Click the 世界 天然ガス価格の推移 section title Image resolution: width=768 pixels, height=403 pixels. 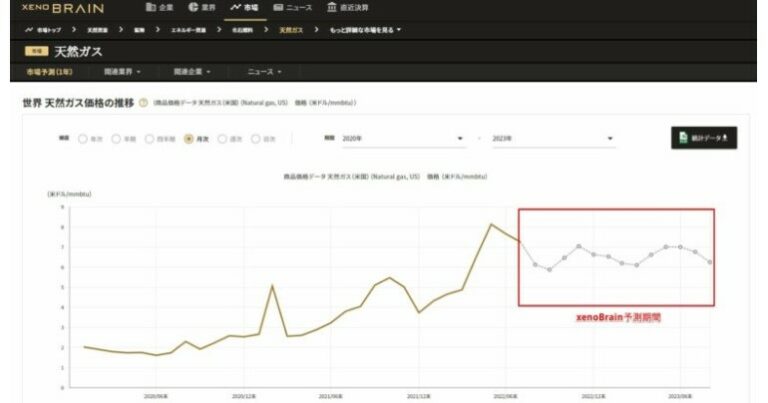(78, 103)
